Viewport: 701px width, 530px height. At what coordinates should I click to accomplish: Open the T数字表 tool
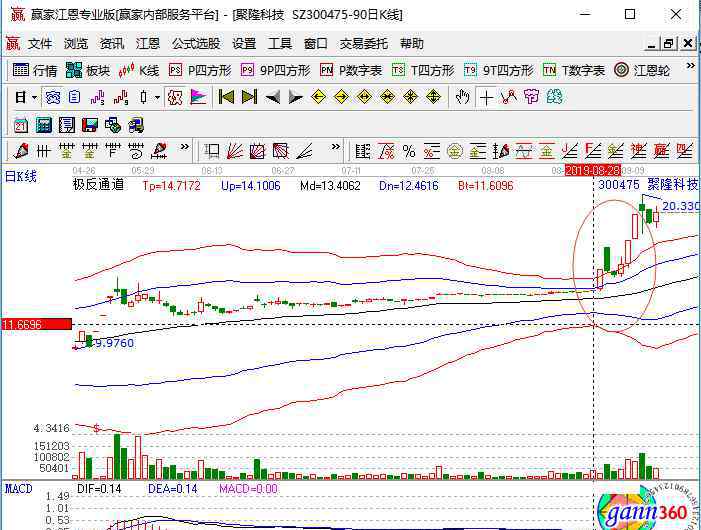[x=574, y=71]
